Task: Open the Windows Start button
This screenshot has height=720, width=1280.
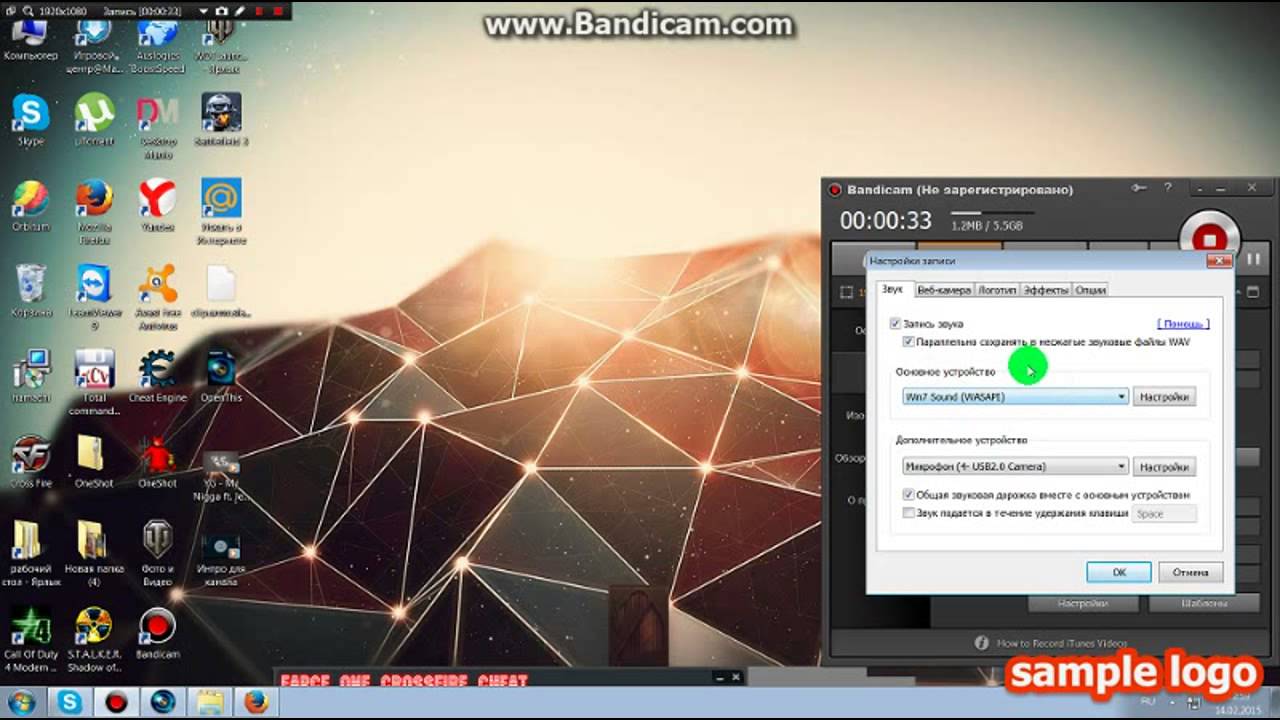Action: coord(22,700)
